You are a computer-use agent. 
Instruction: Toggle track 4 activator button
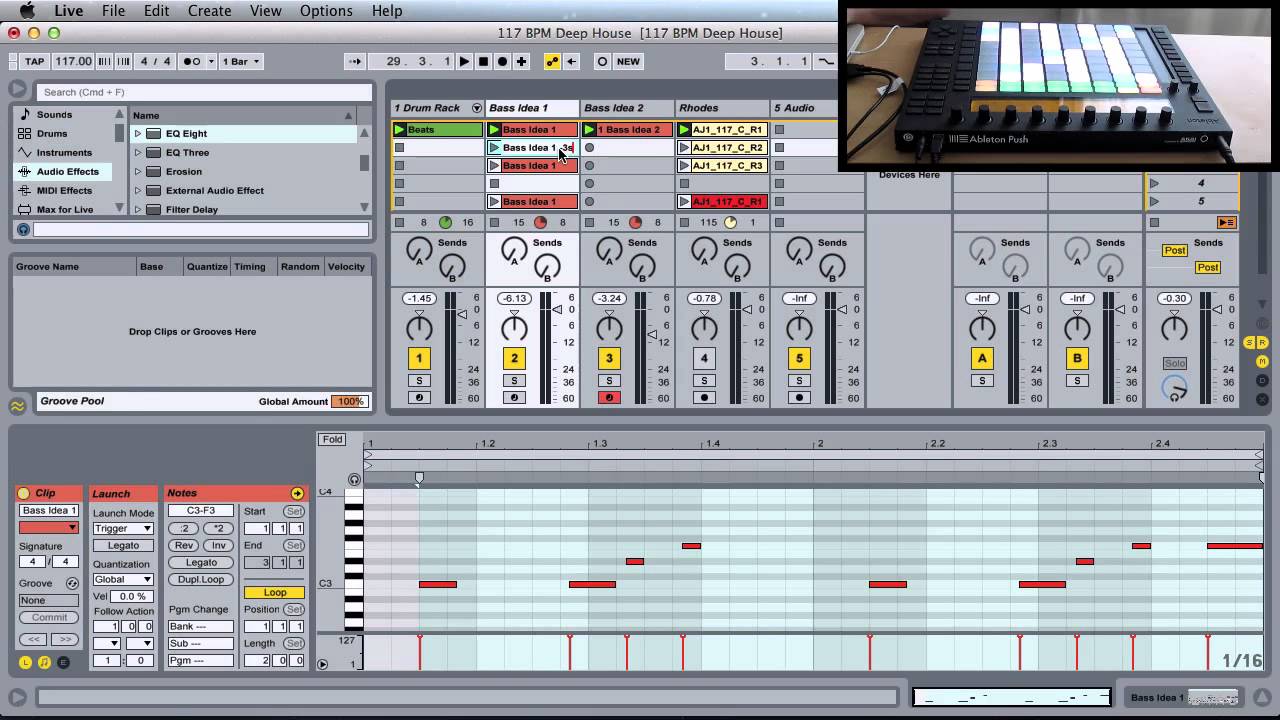(x=704, y=358)
